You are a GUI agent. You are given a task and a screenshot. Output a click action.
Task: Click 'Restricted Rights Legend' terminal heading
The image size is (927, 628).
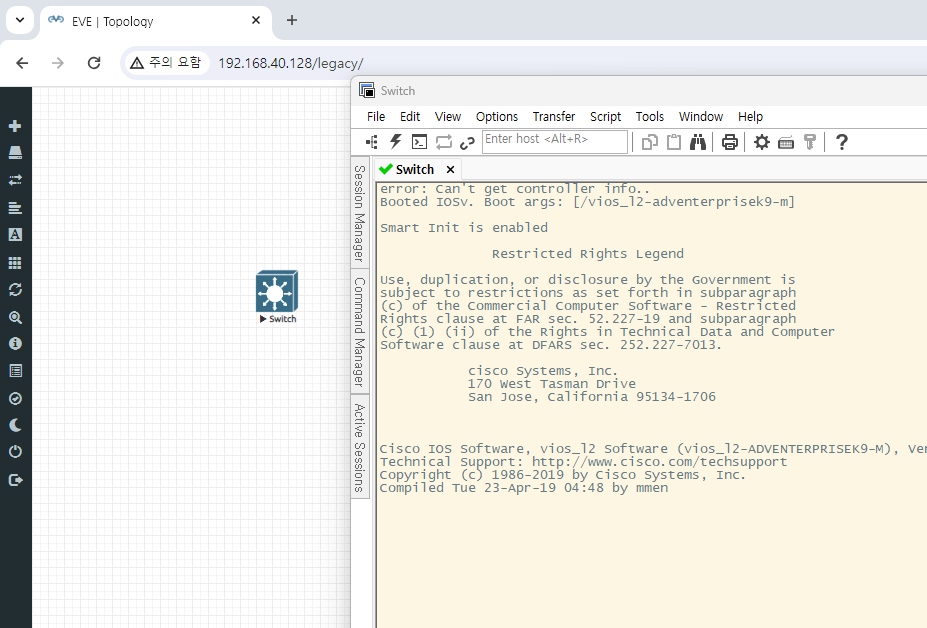coord(588,254)
